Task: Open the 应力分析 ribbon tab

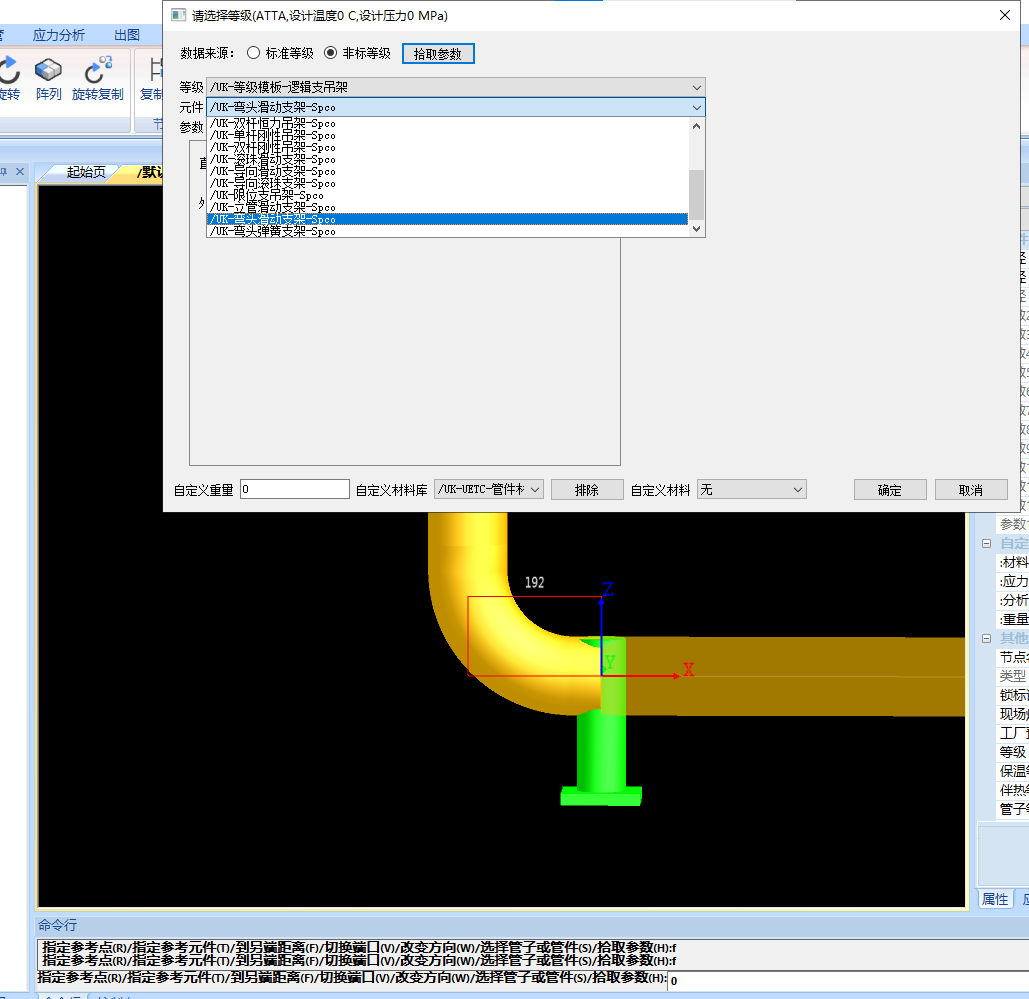Action: coord(59,35)
